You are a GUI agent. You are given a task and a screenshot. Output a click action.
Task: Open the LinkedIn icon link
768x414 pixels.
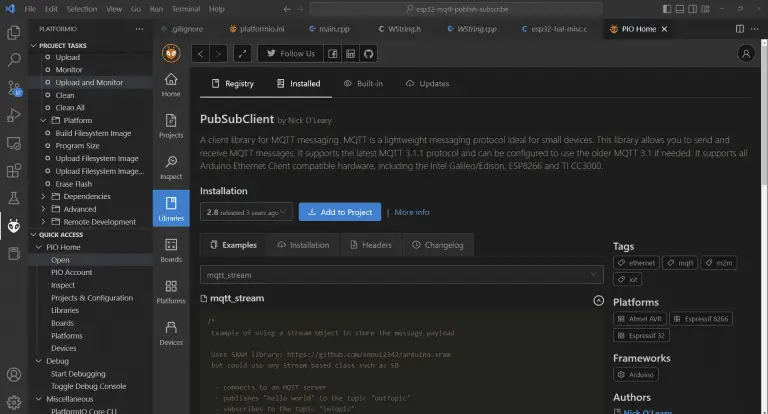[351, 53]
